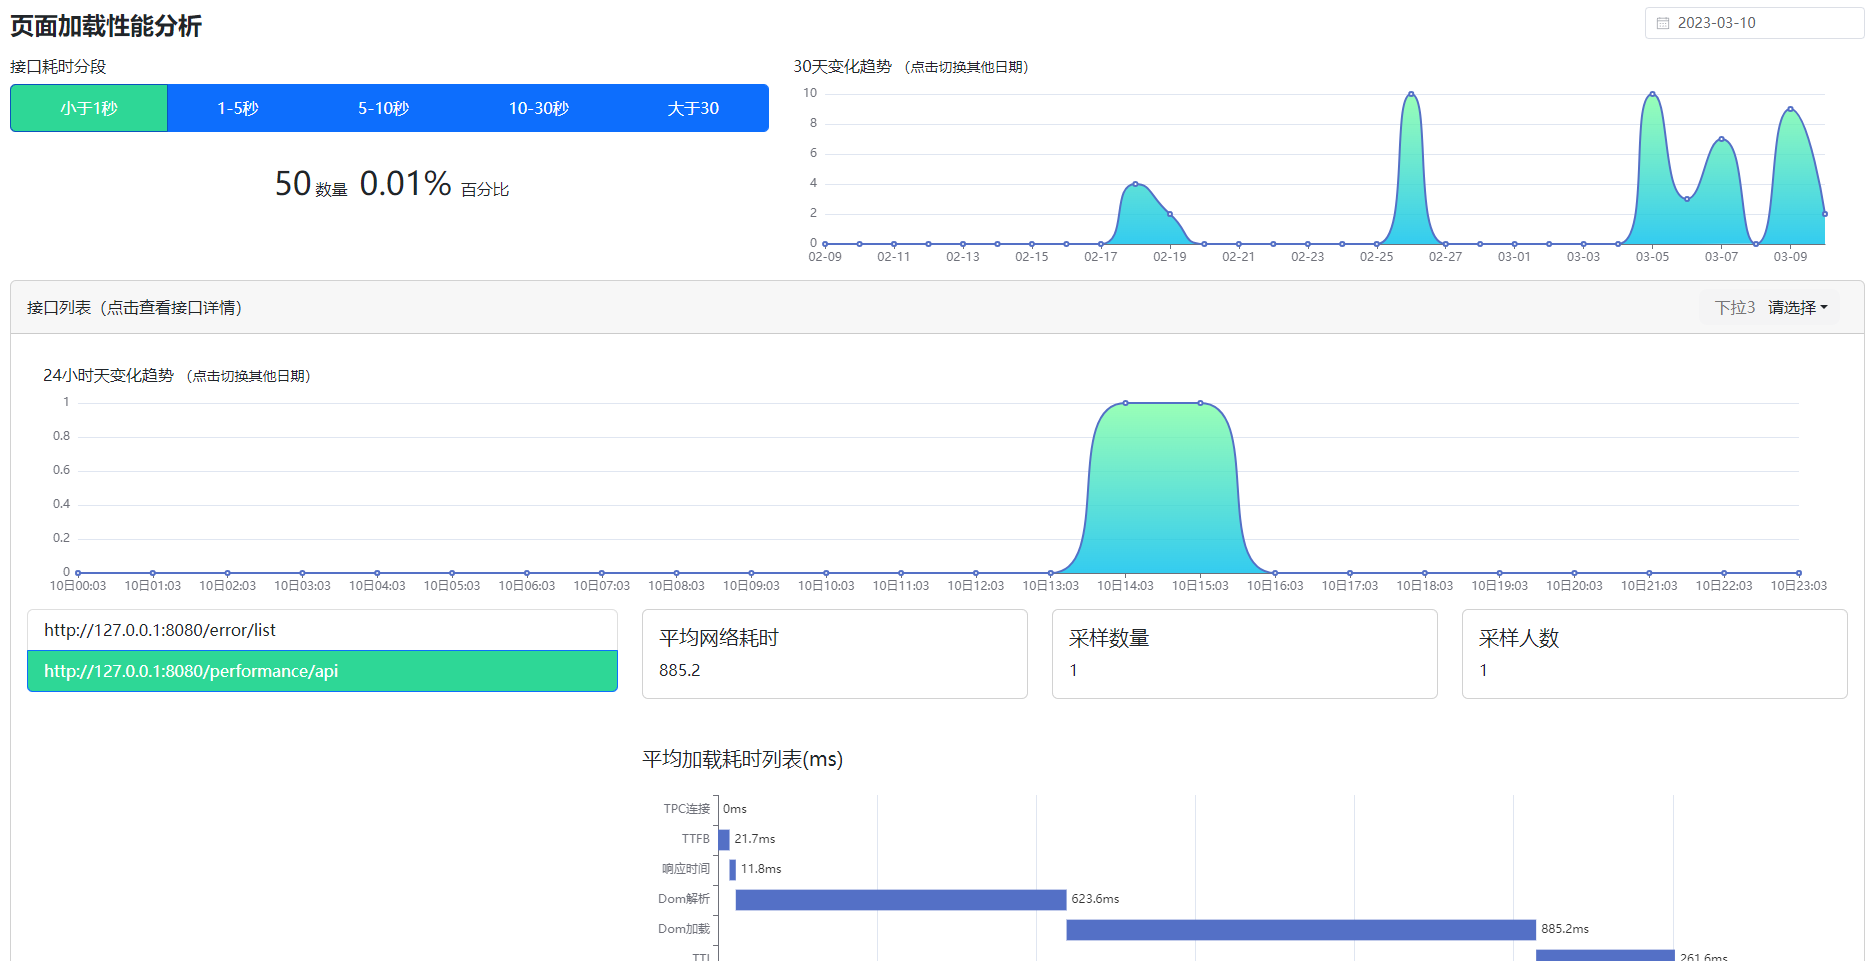This screenshot has height=961, width=1875.
Task: Click the 采样人数 card
Action: click(1655, 654)
